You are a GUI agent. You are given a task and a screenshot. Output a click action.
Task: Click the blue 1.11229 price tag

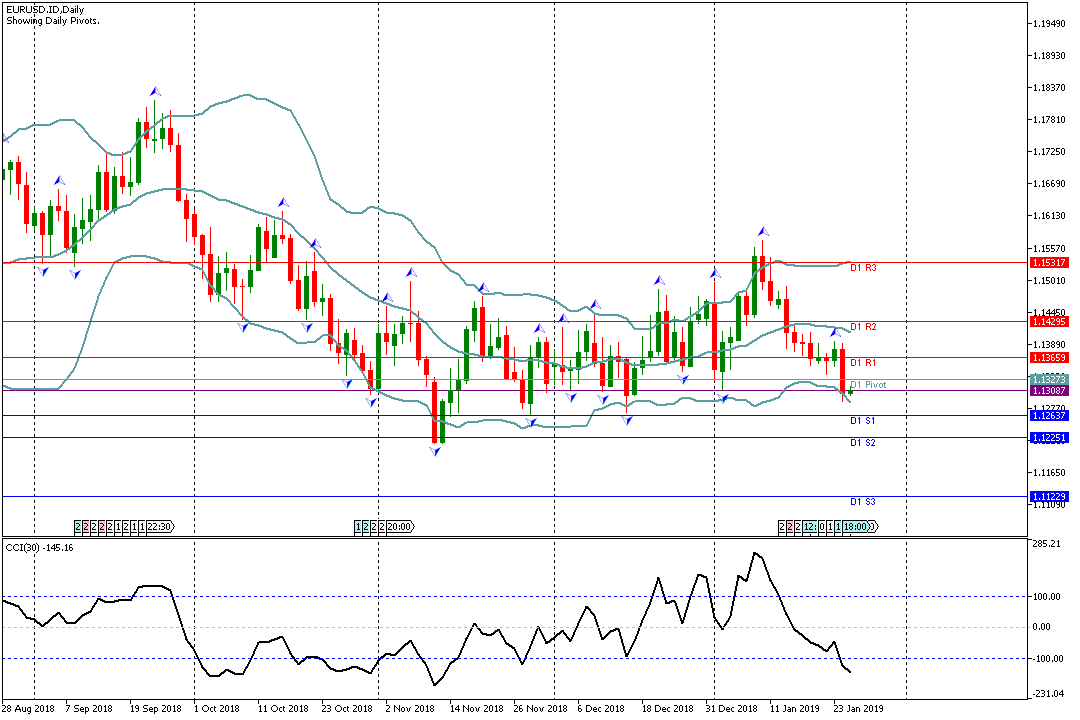tap(1051, 496)
